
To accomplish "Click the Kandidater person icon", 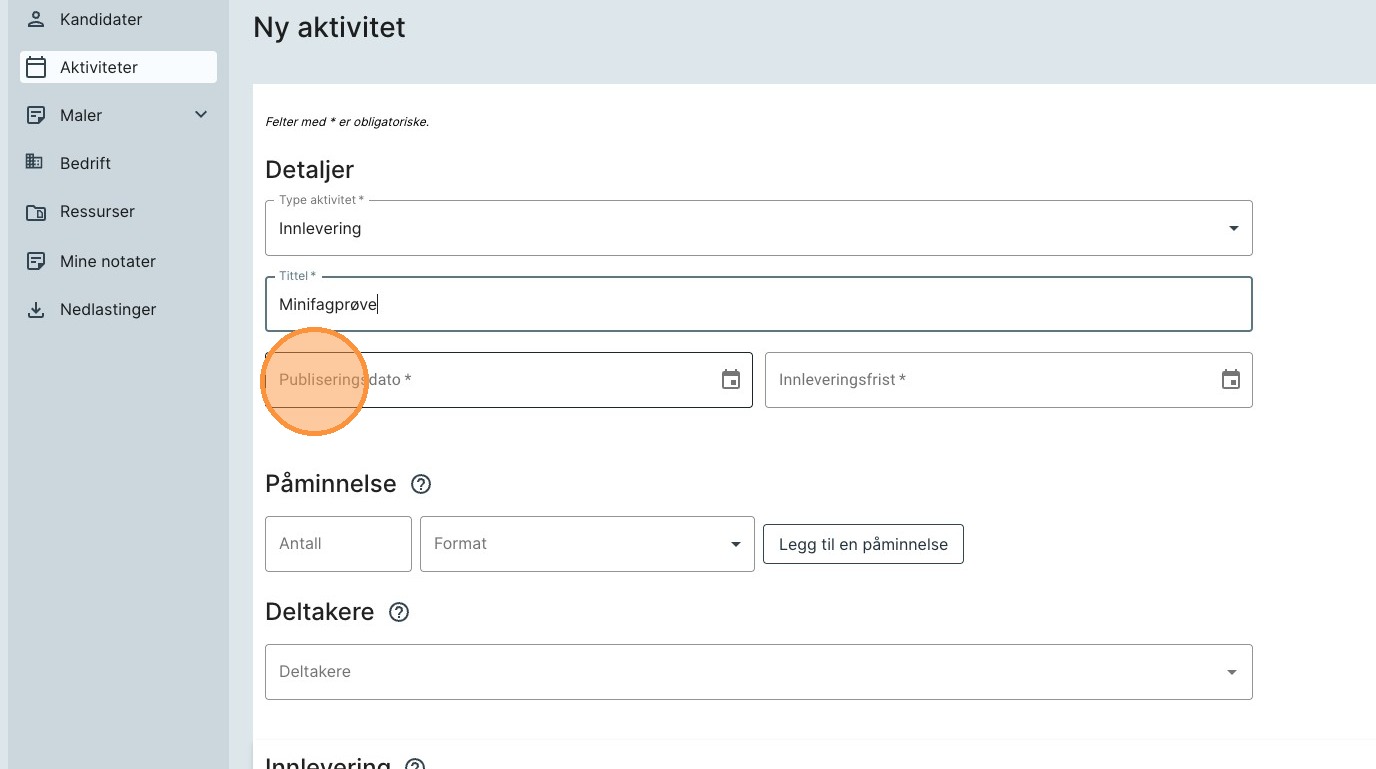I will pyautogui.click(x=36, y=19).
